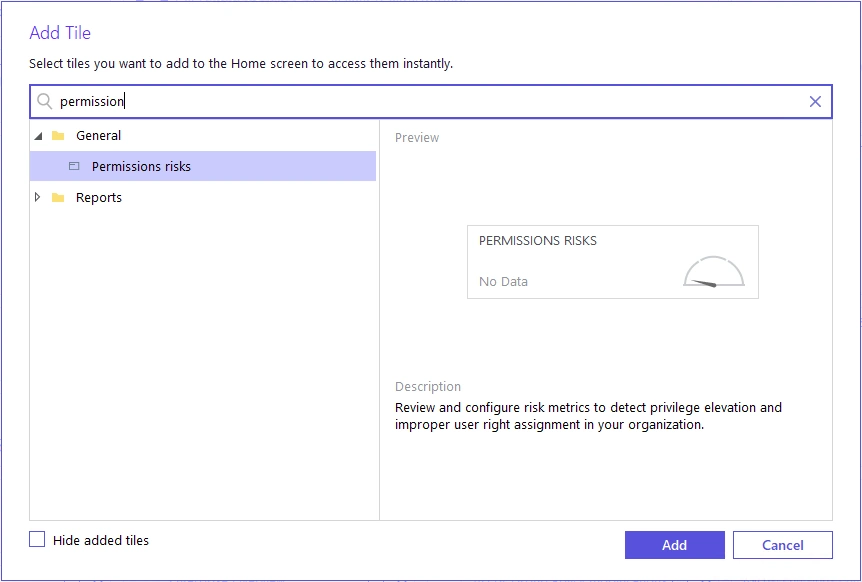Enable the Hide added tiles checkbox
Viewport: 862px width, 582px height.
(x=37, y=540)
